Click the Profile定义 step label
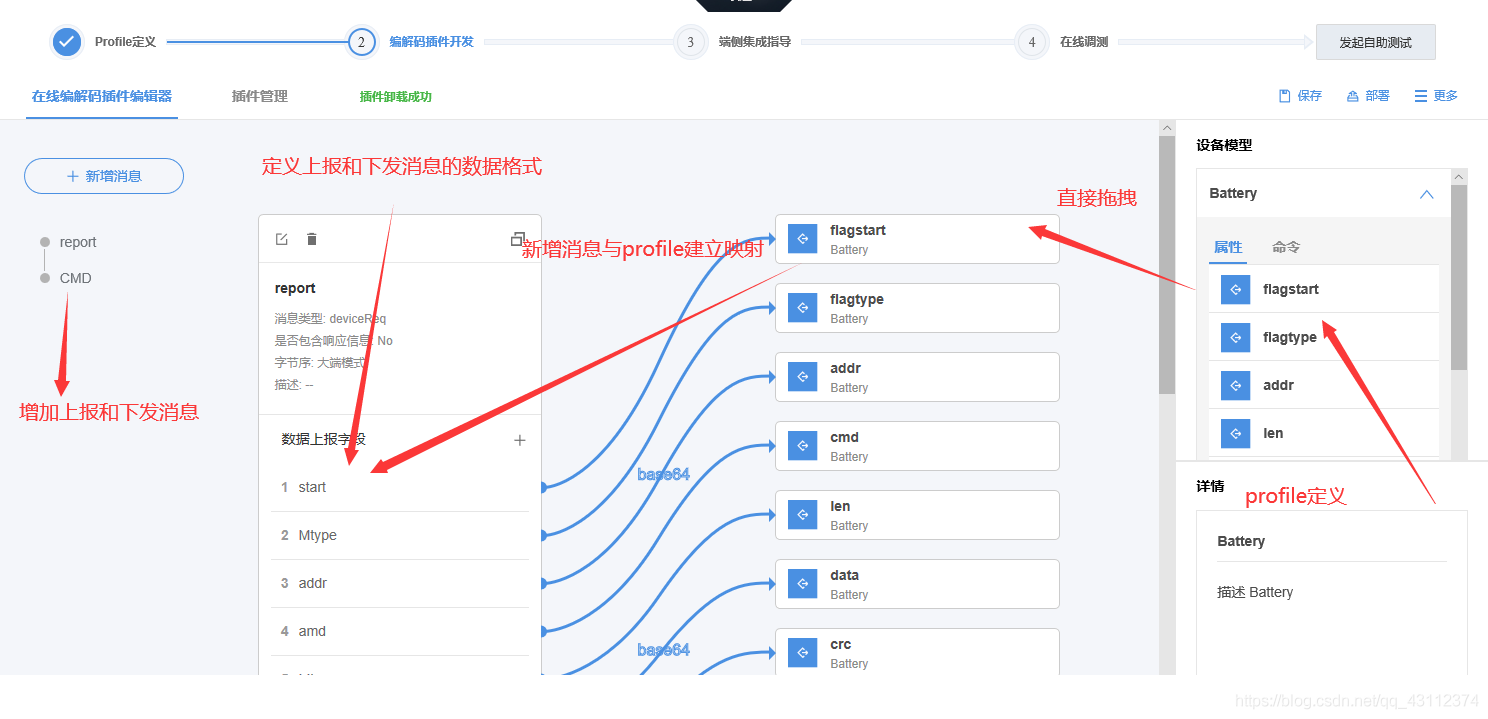 (x=126, y=42)
